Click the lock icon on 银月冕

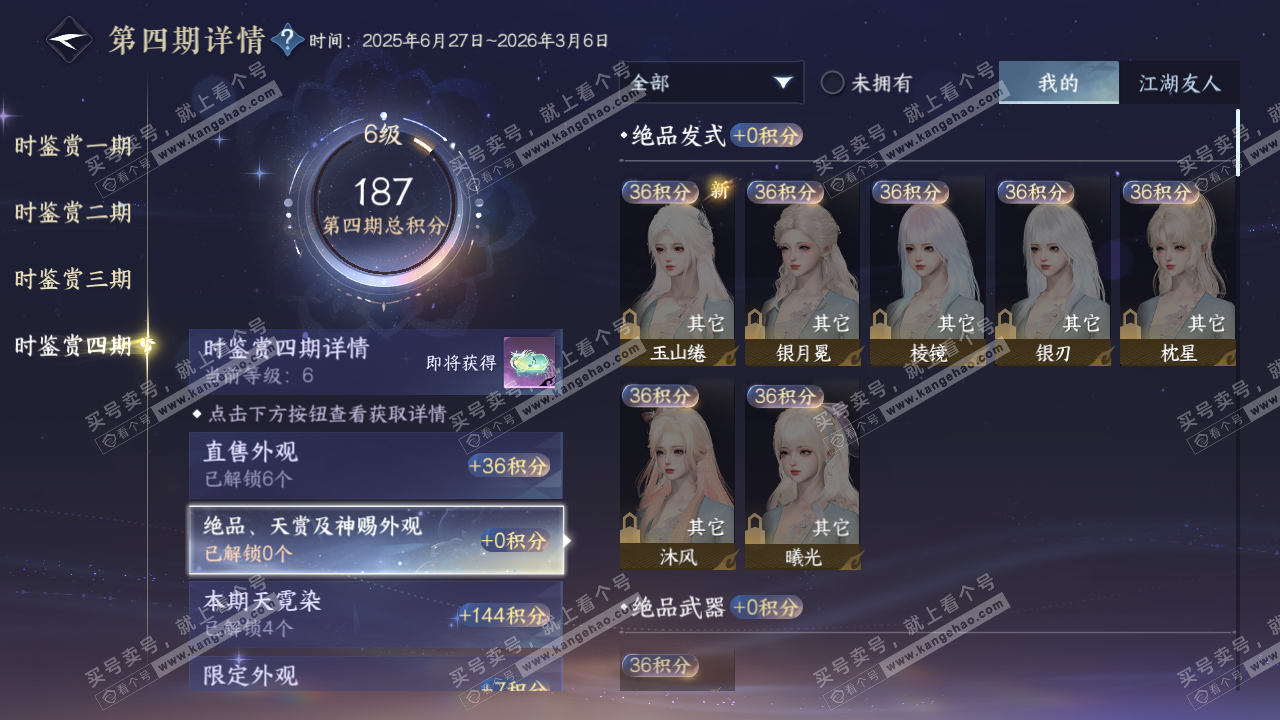pyautogui.click(x=756, y=324)
